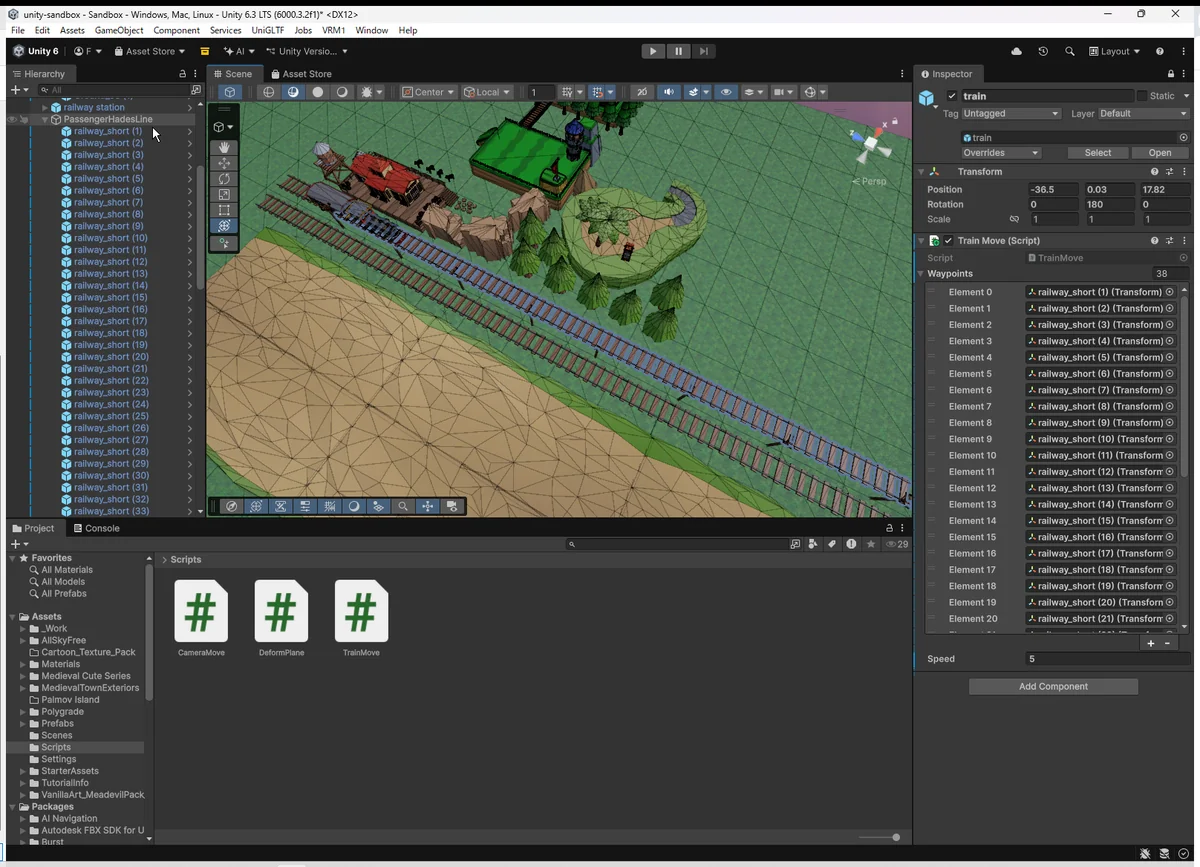Click the cloud services icon

point(1017,51)
